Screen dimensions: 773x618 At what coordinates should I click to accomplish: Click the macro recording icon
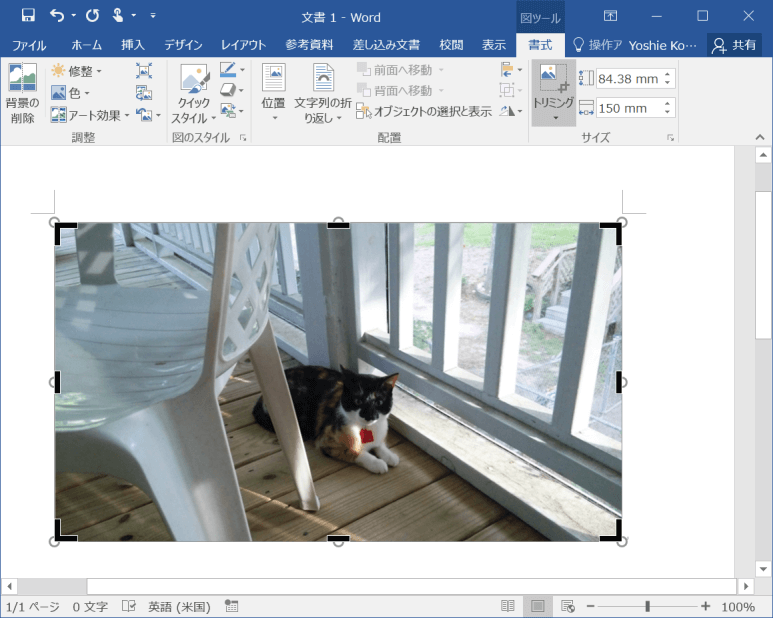[231, 606]
